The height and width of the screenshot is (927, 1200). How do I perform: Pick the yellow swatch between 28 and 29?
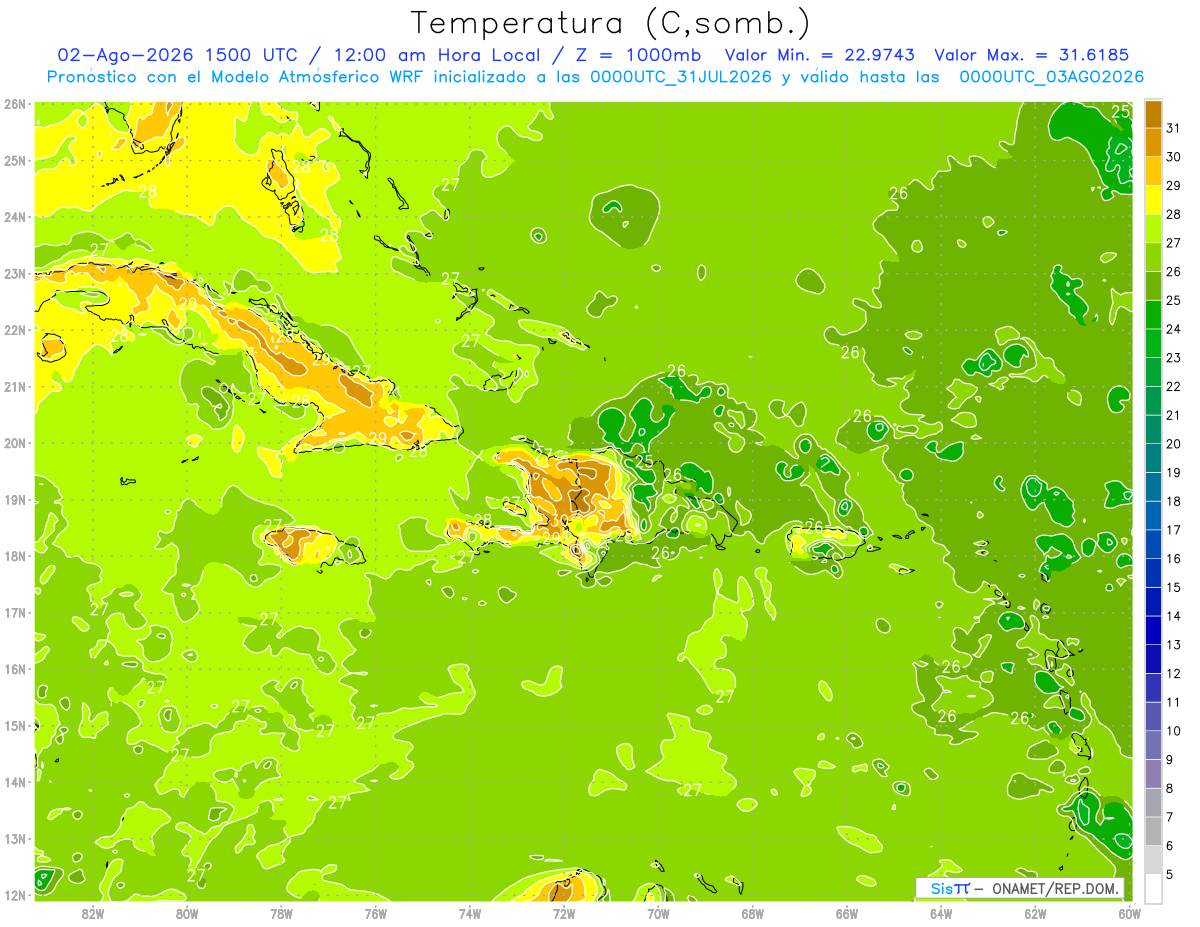[x=1154, y=200]
